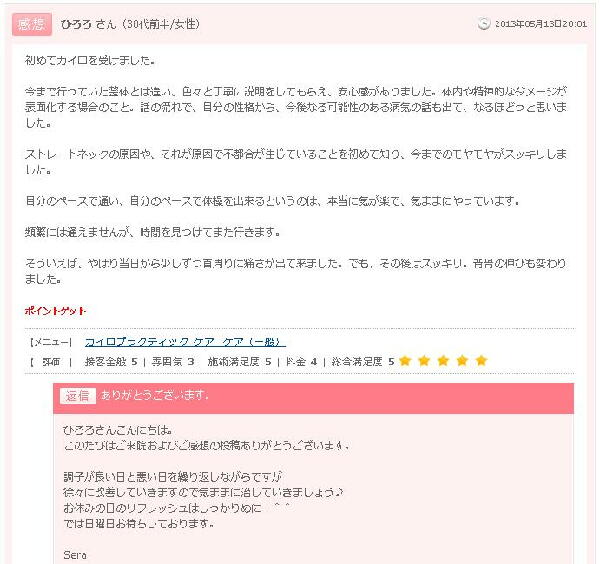
Task: Click the ありがとうございます reply header bar
Action: (x=313, y=398)
